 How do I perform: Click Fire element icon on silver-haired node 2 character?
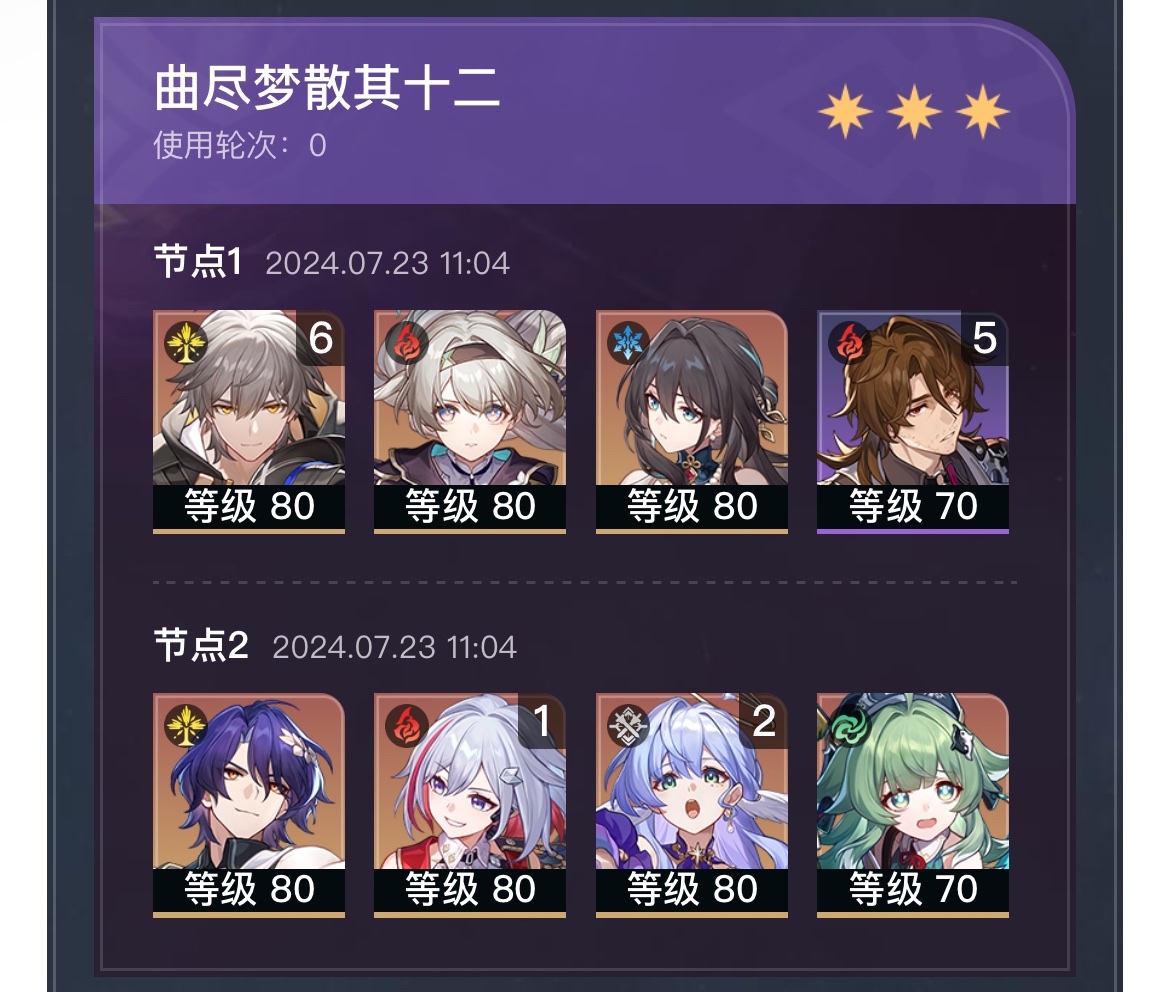pos(407,726)
